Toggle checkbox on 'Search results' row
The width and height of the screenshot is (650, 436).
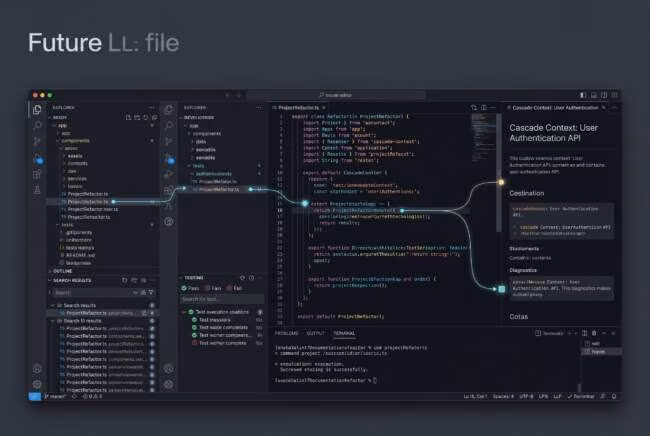(x=152, y=305)
